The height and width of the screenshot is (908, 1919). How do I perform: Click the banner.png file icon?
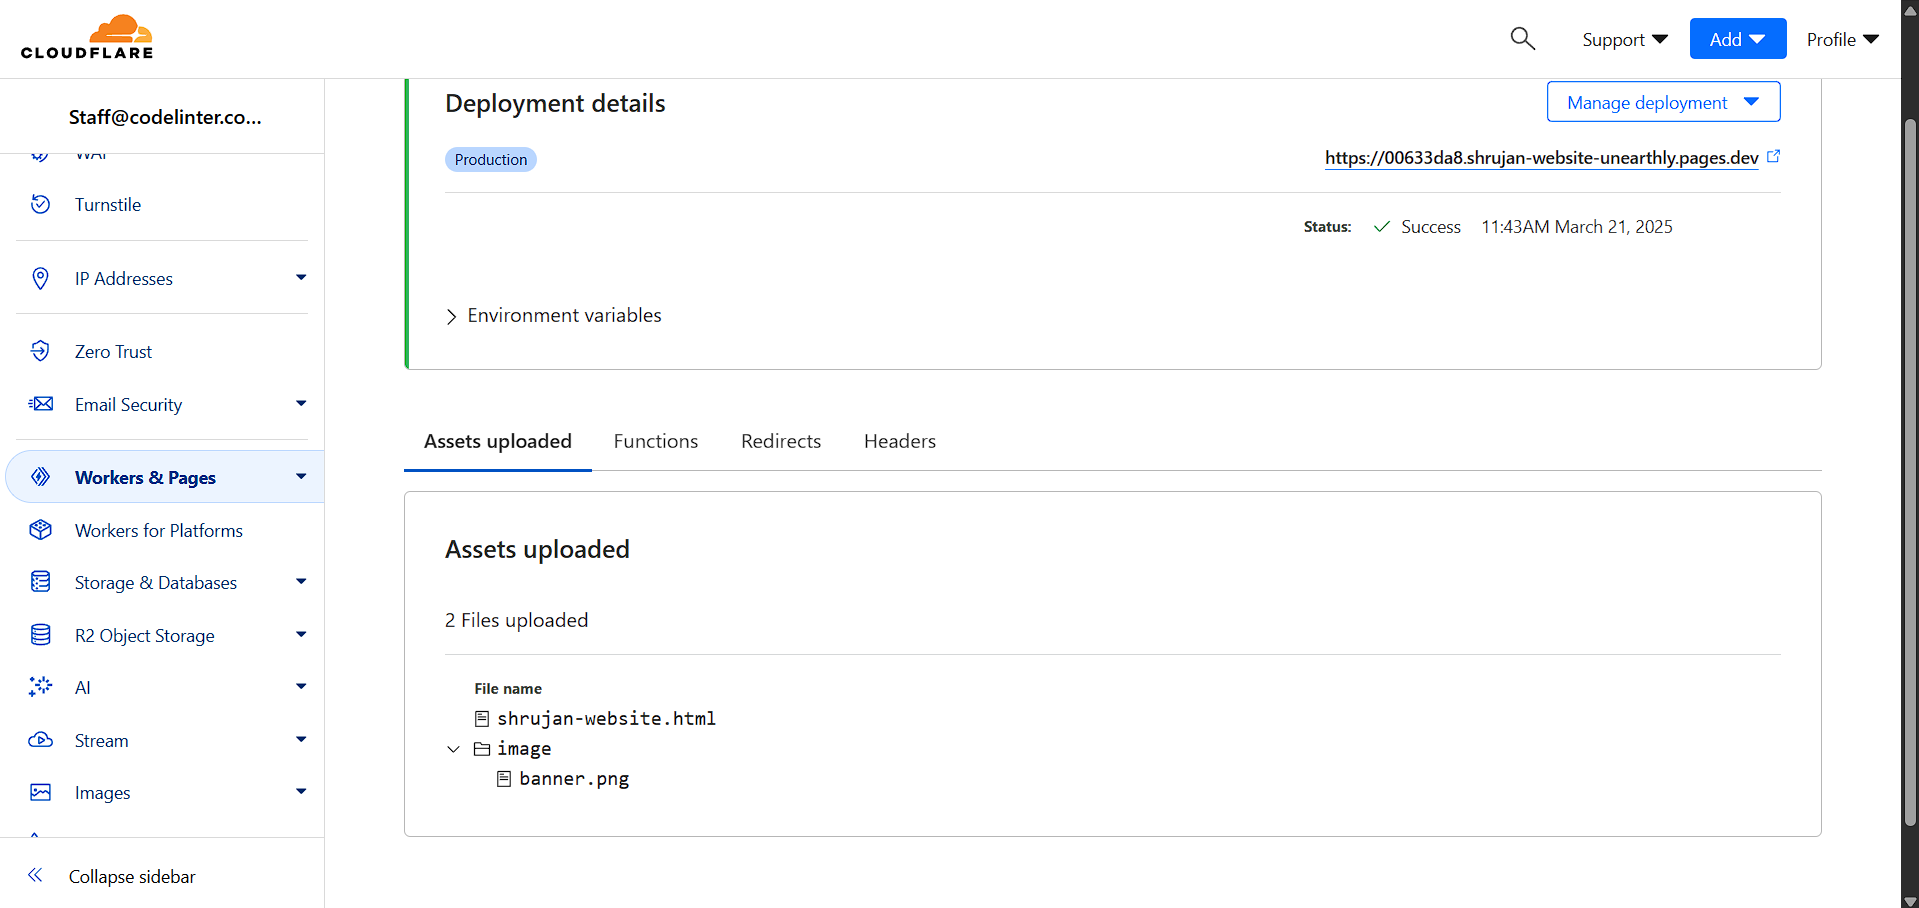pyautogui.click(x=504, y=778)
